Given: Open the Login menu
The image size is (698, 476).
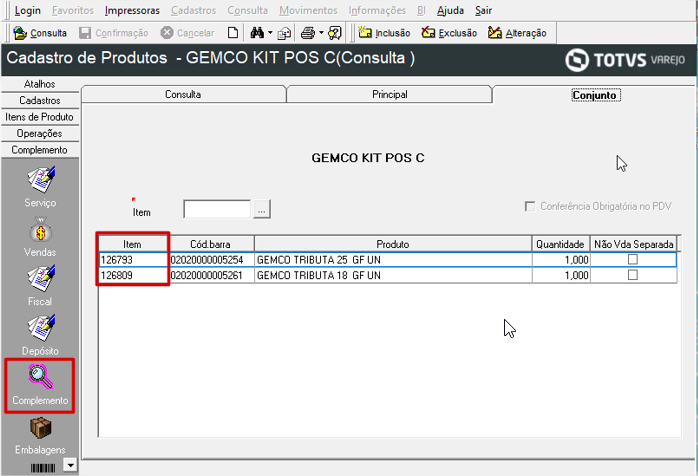Looking at the screenshot, I should click(x=28, y=10).
